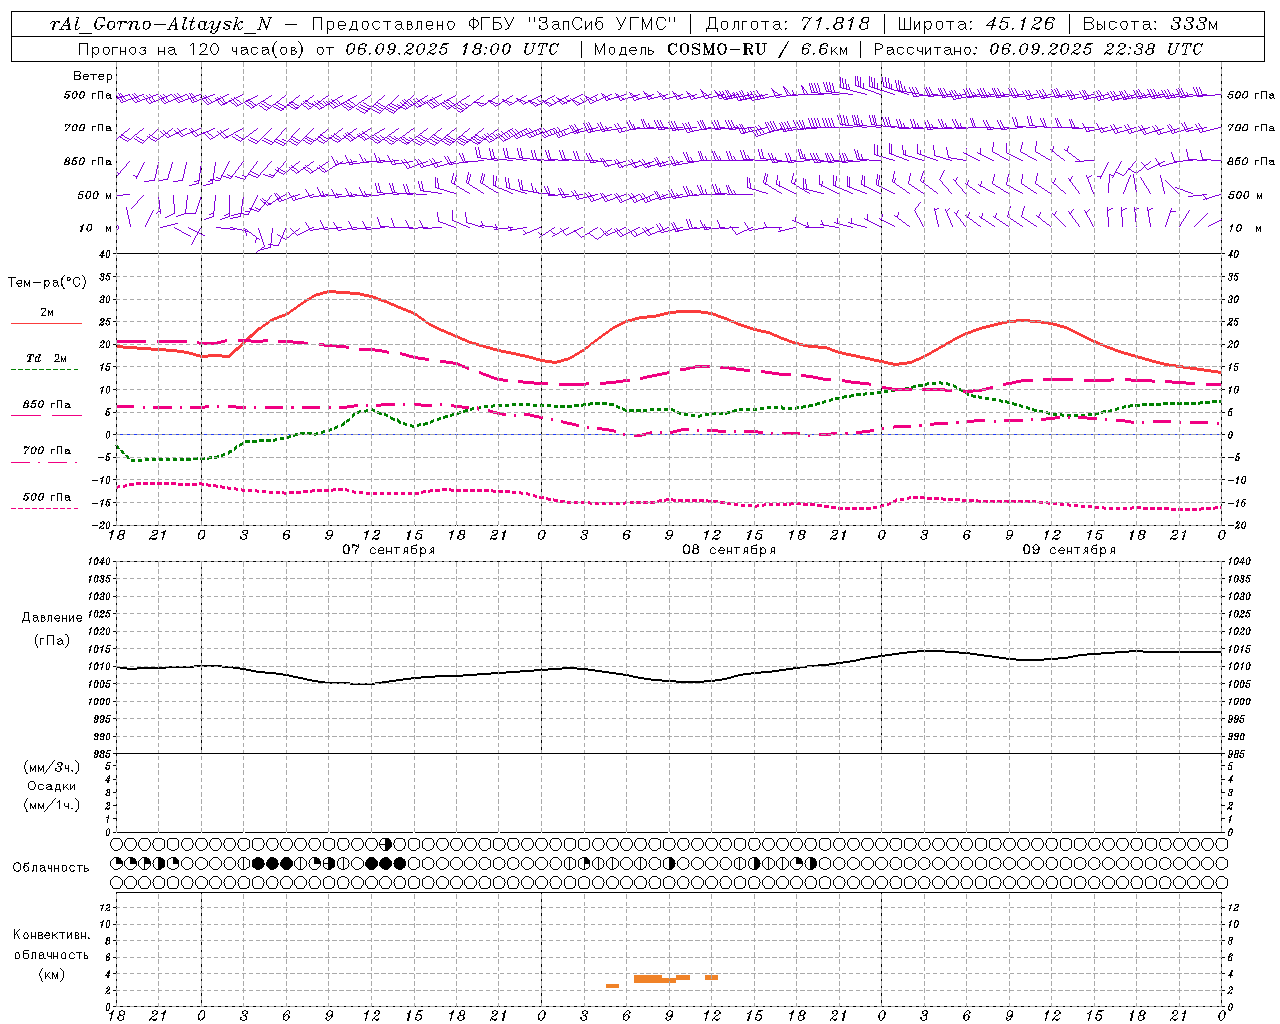Select the (гПа) unit label under Давление
Image resolution: width=1280 pixels, height=1024 pixels.
(52, 640)
